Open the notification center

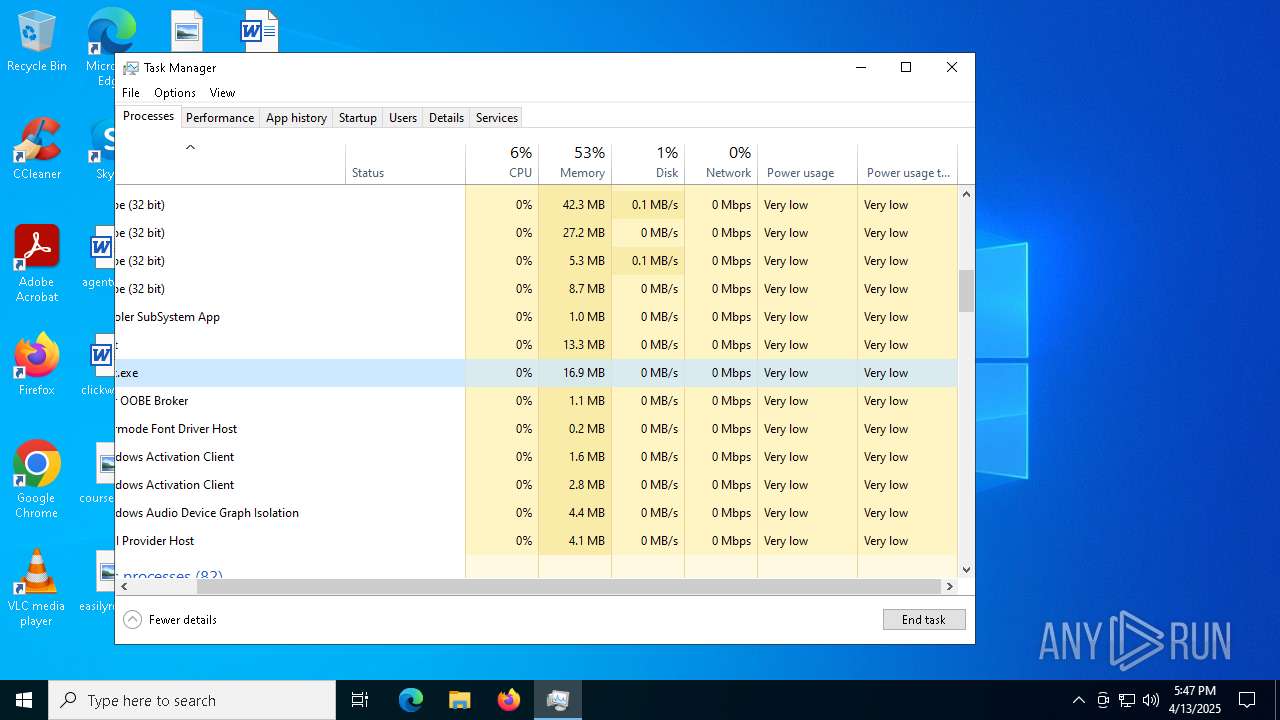click(x=1247, y=700)
